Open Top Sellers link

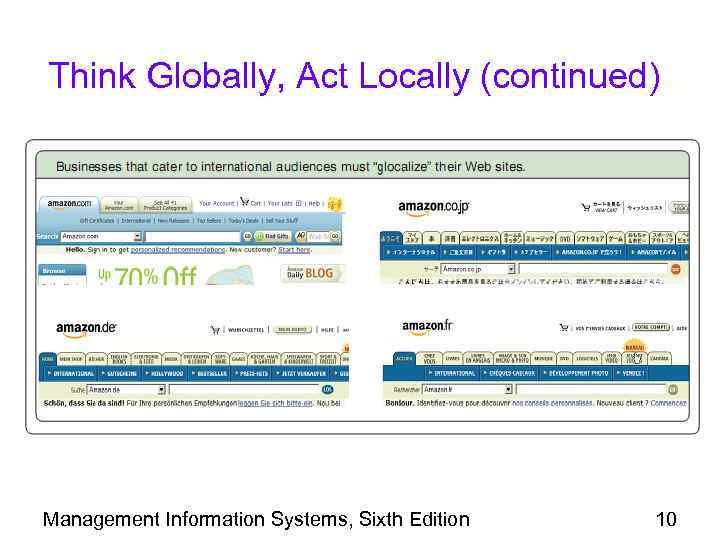click(x=209, y=220)
